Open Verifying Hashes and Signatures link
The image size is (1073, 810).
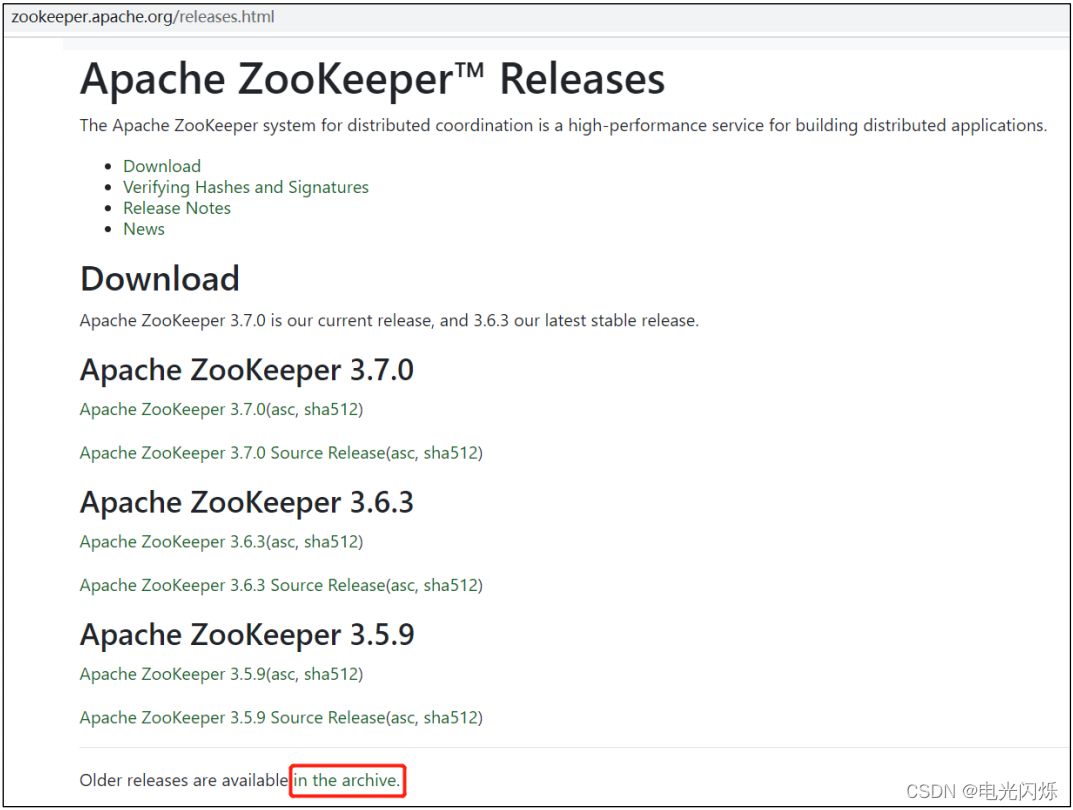pyautogui.click(x=245, y=187)
